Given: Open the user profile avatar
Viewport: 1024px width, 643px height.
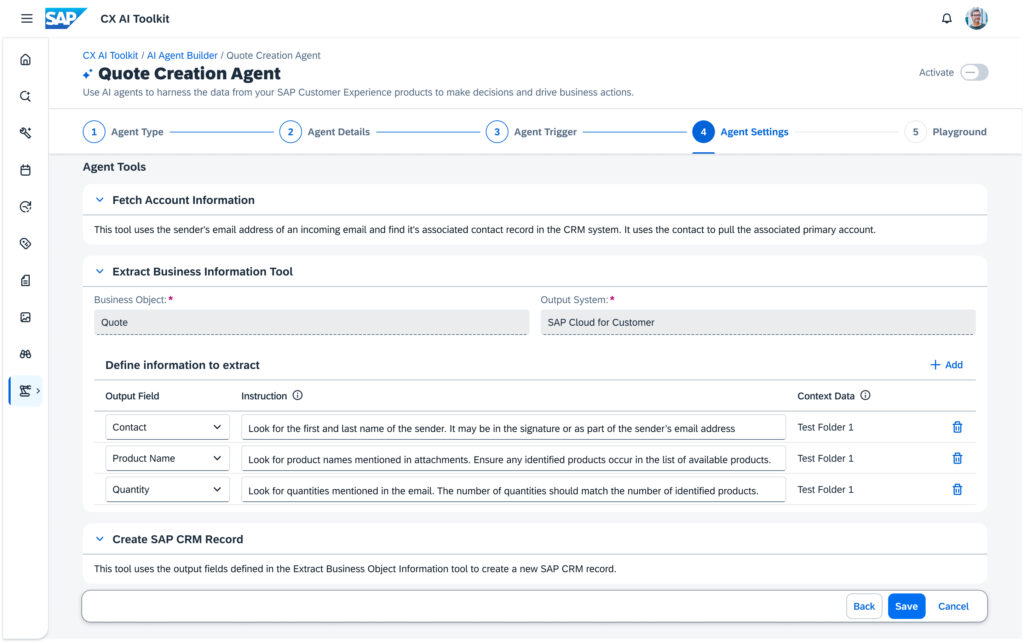Looking at the screenshot, I should [x=976, y=18].
